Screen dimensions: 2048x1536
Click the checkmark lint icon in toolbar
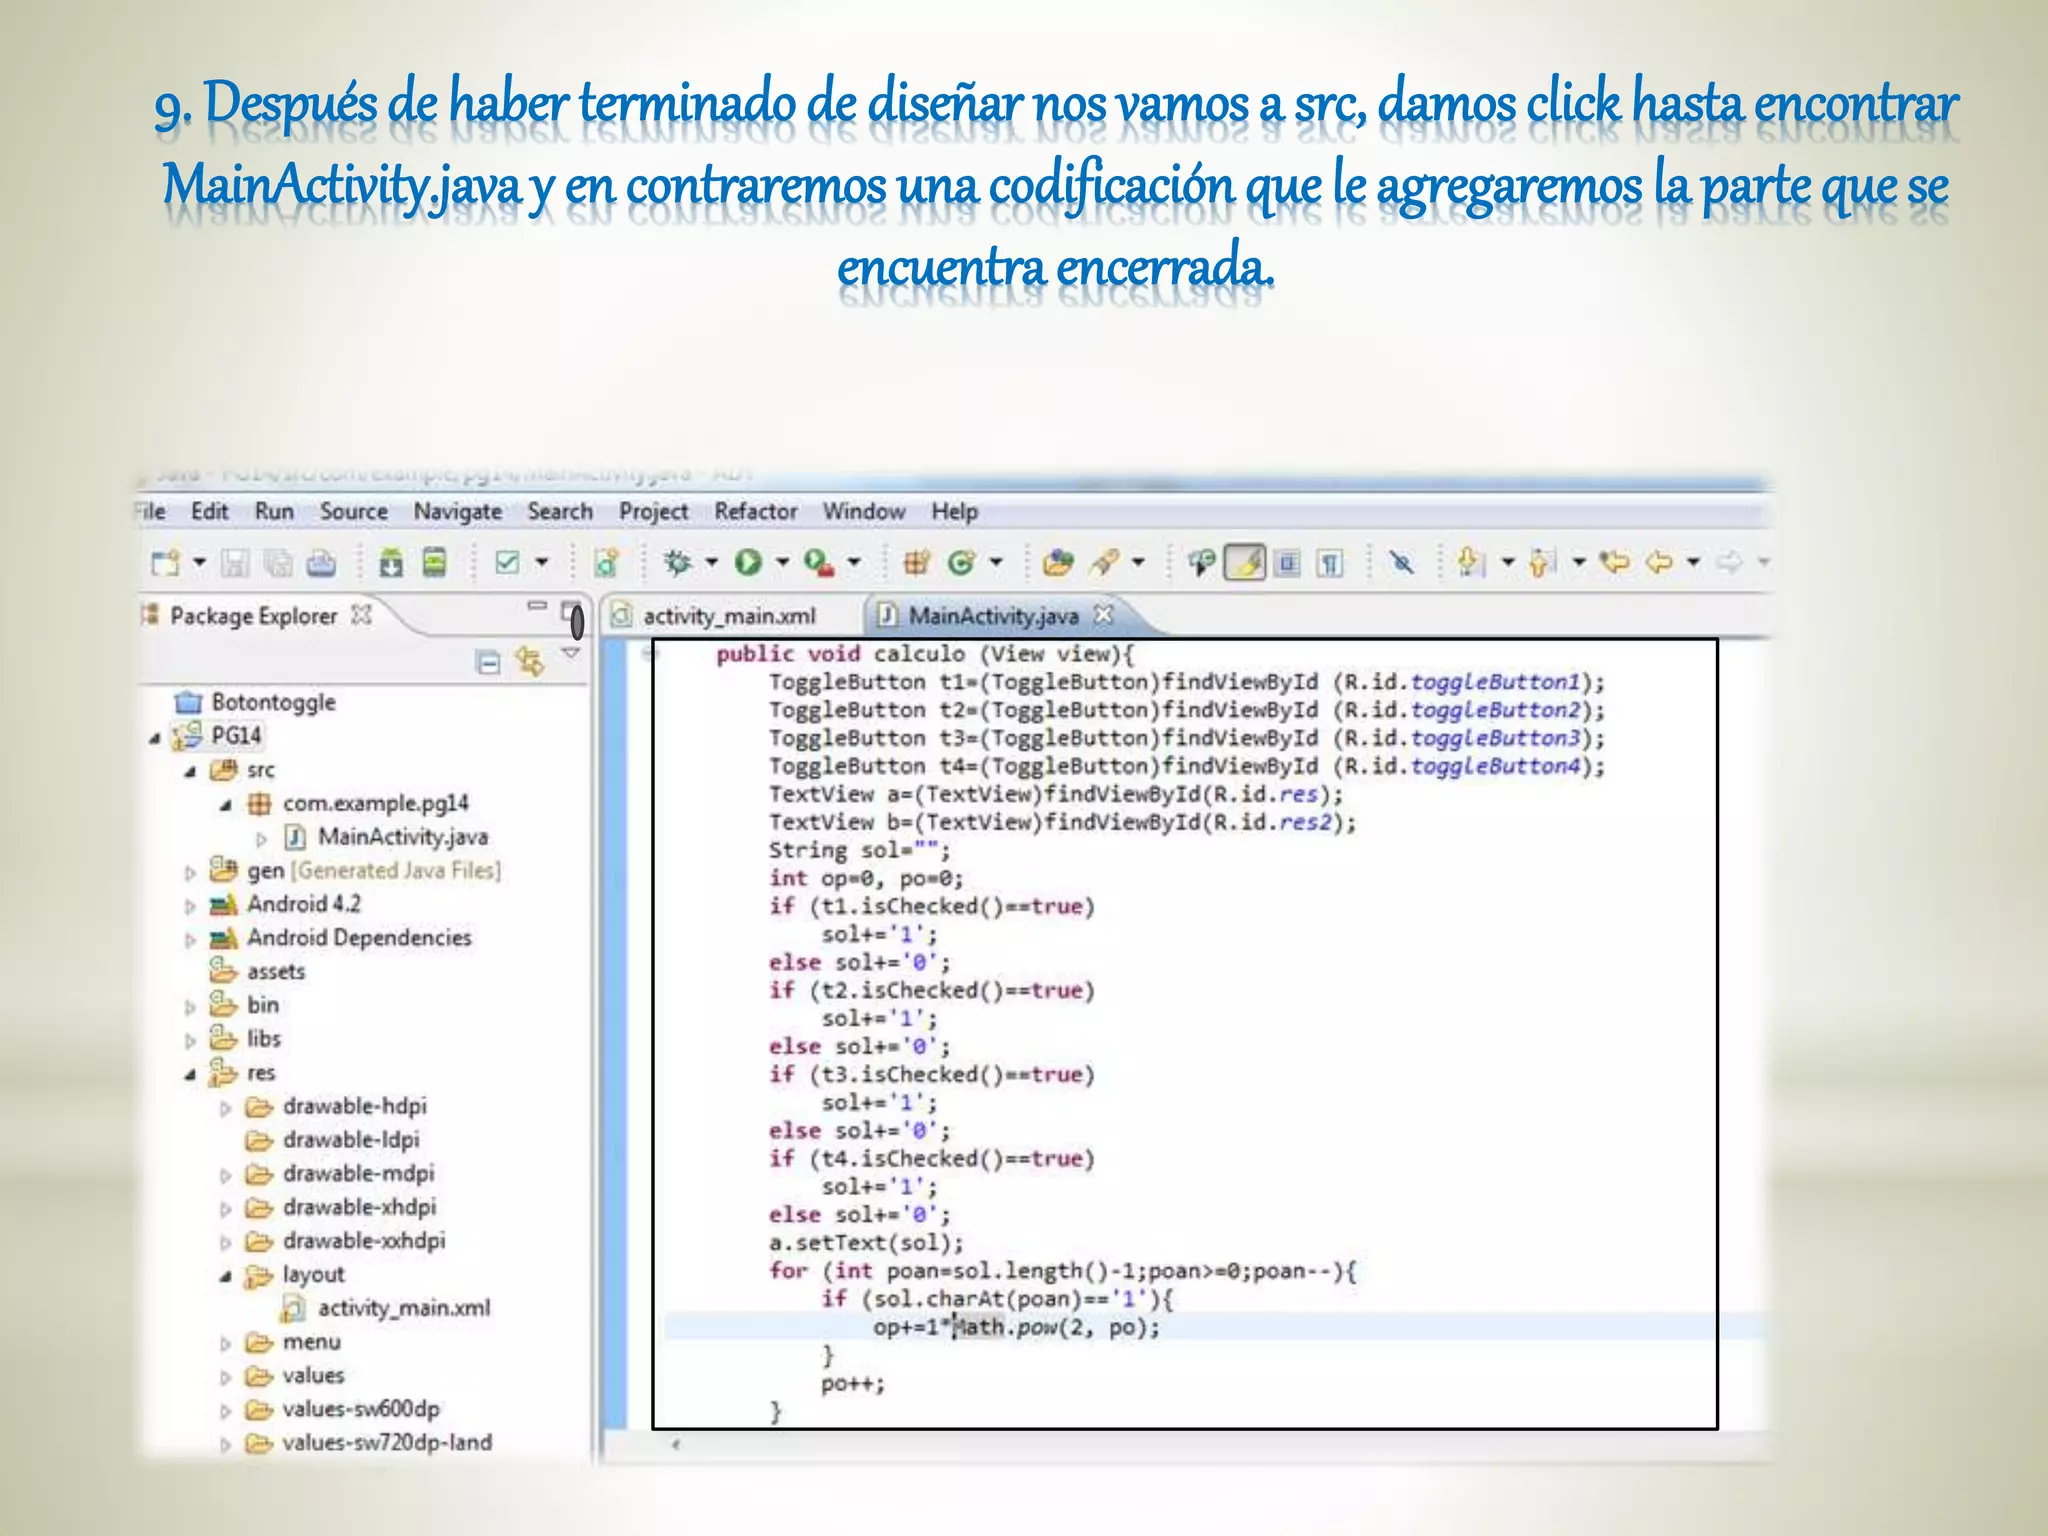(x=508, y=563)
